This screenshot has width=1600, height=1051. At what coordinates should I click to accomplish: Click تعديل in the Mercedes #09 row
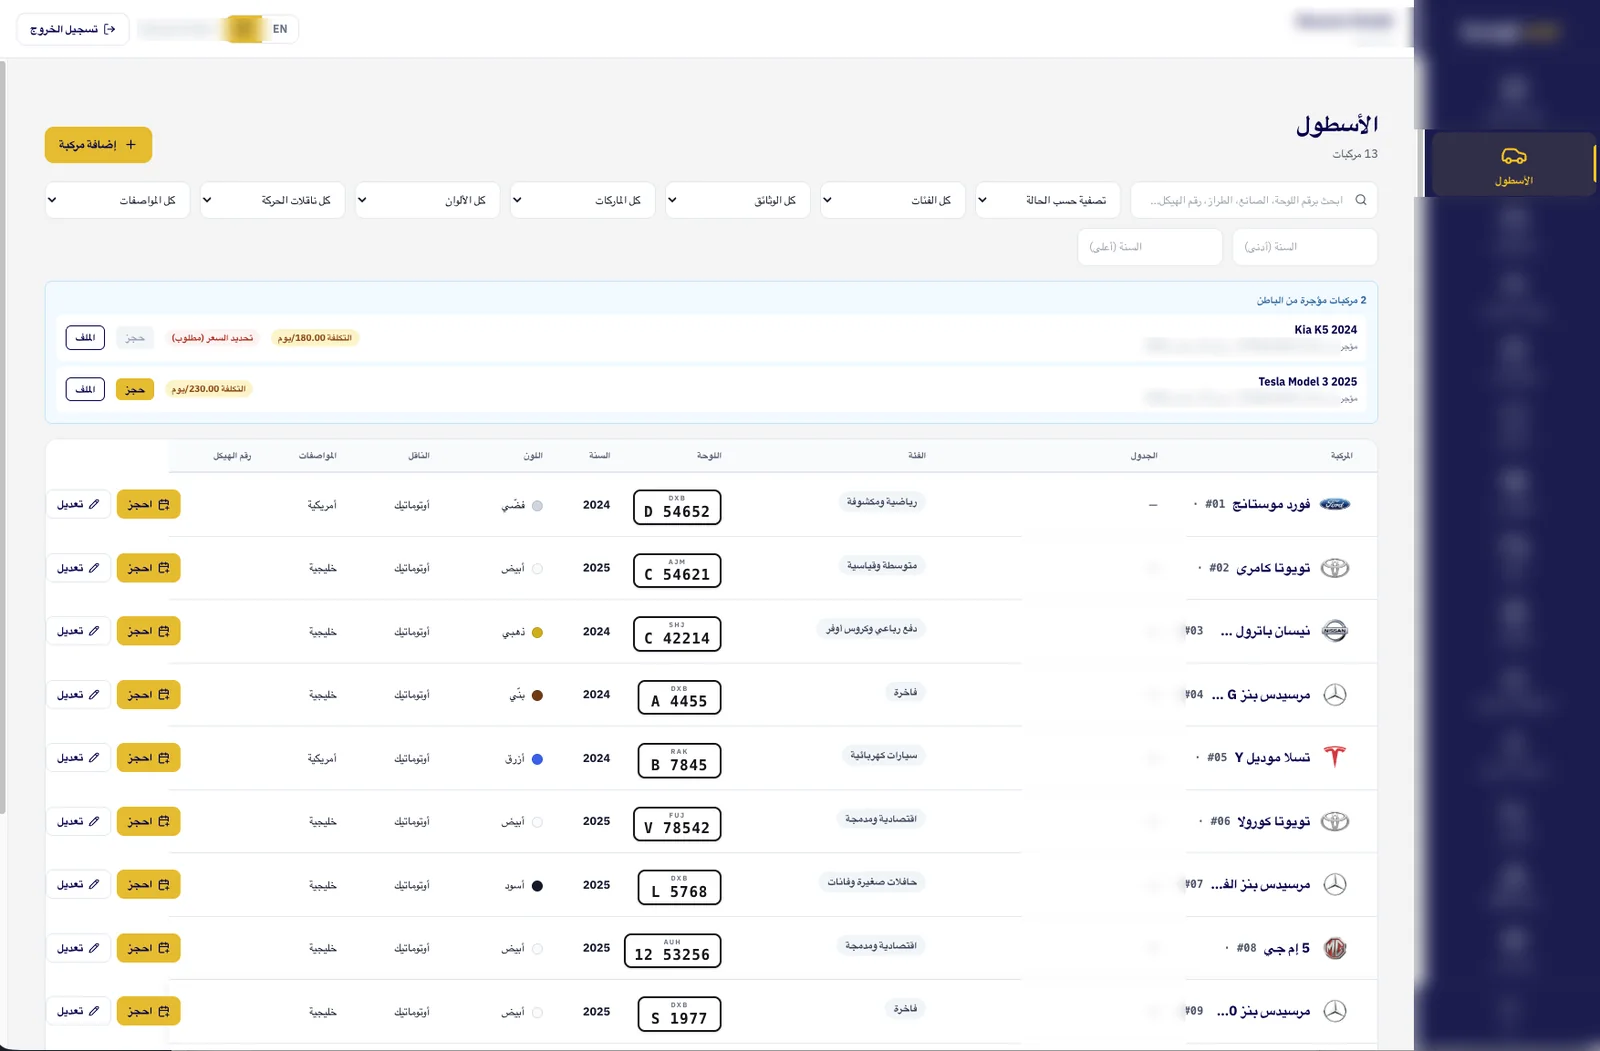(78, 1011)
